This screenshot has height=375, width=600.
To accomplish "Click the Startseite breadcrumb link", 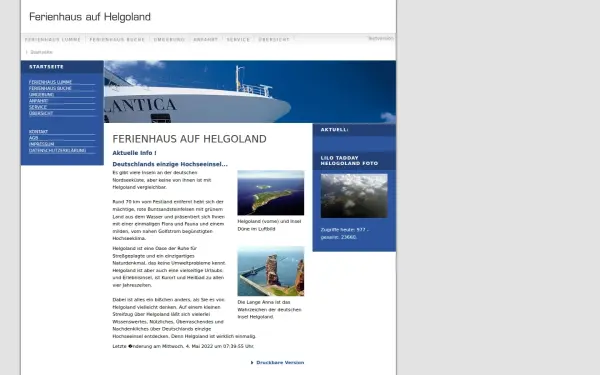I will [x=41, y=52].
